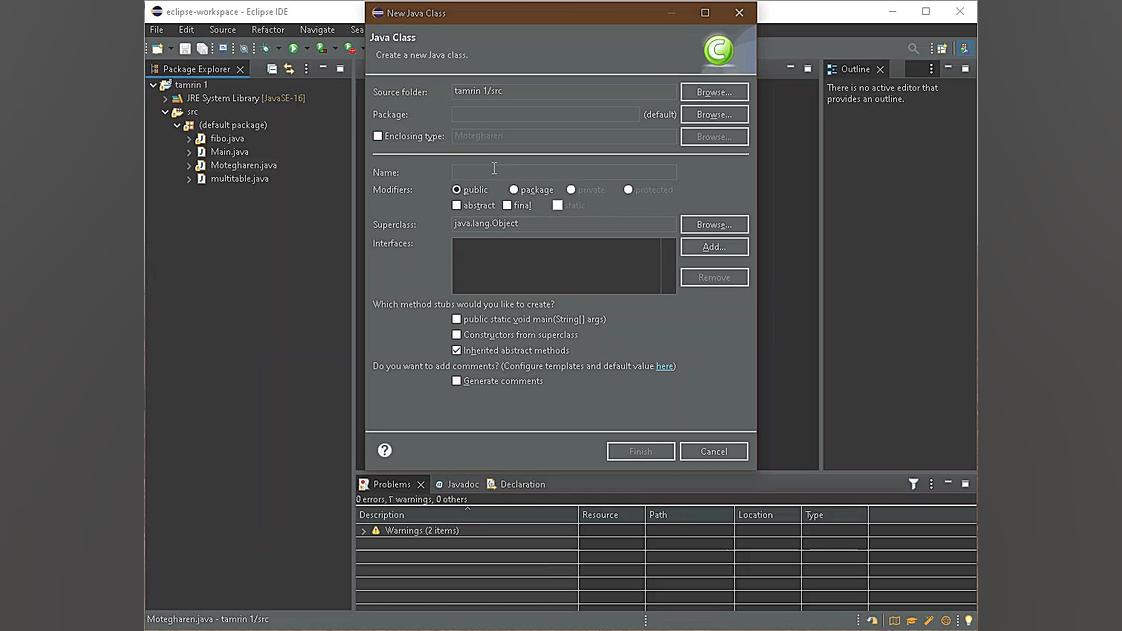Expand the fibo.java tree node
The image size is (1122, 631).
pyautogui.click(x=189, y=139)
